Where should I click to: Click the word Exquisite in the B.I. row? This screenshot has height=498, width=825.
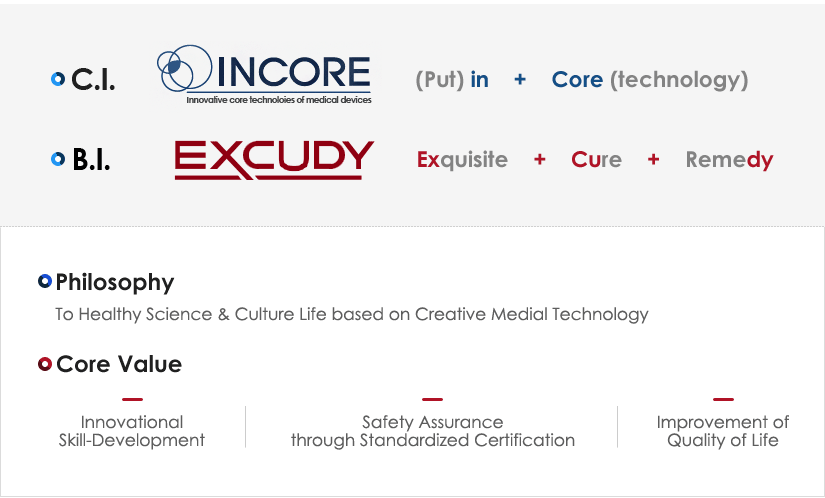pyautogui.click(x=462, y=159)
